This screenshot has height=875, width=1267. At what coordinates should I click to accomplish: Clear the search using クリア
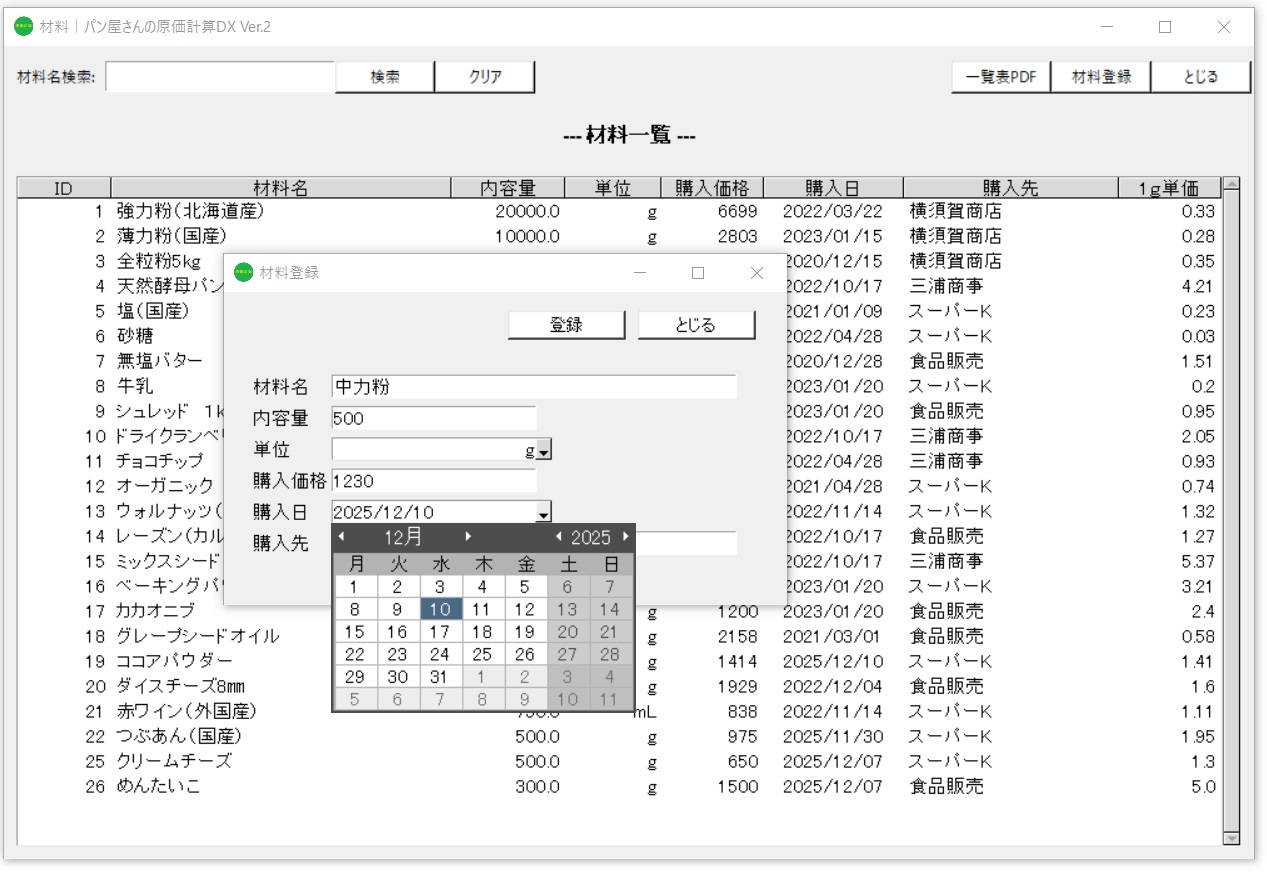[485, 76]
